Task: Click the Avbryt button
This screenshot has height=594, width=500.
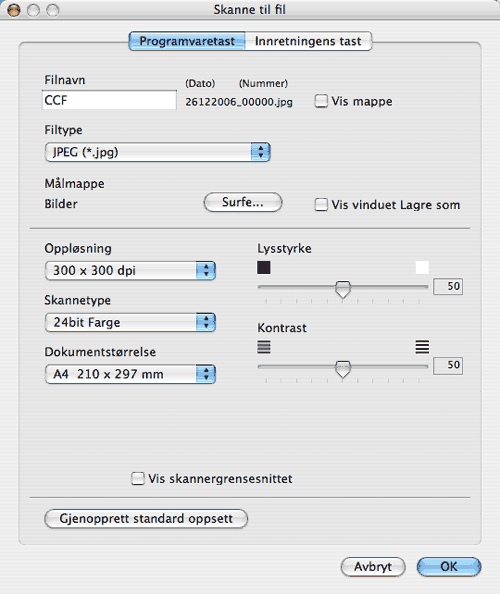Action: [373, 567]
